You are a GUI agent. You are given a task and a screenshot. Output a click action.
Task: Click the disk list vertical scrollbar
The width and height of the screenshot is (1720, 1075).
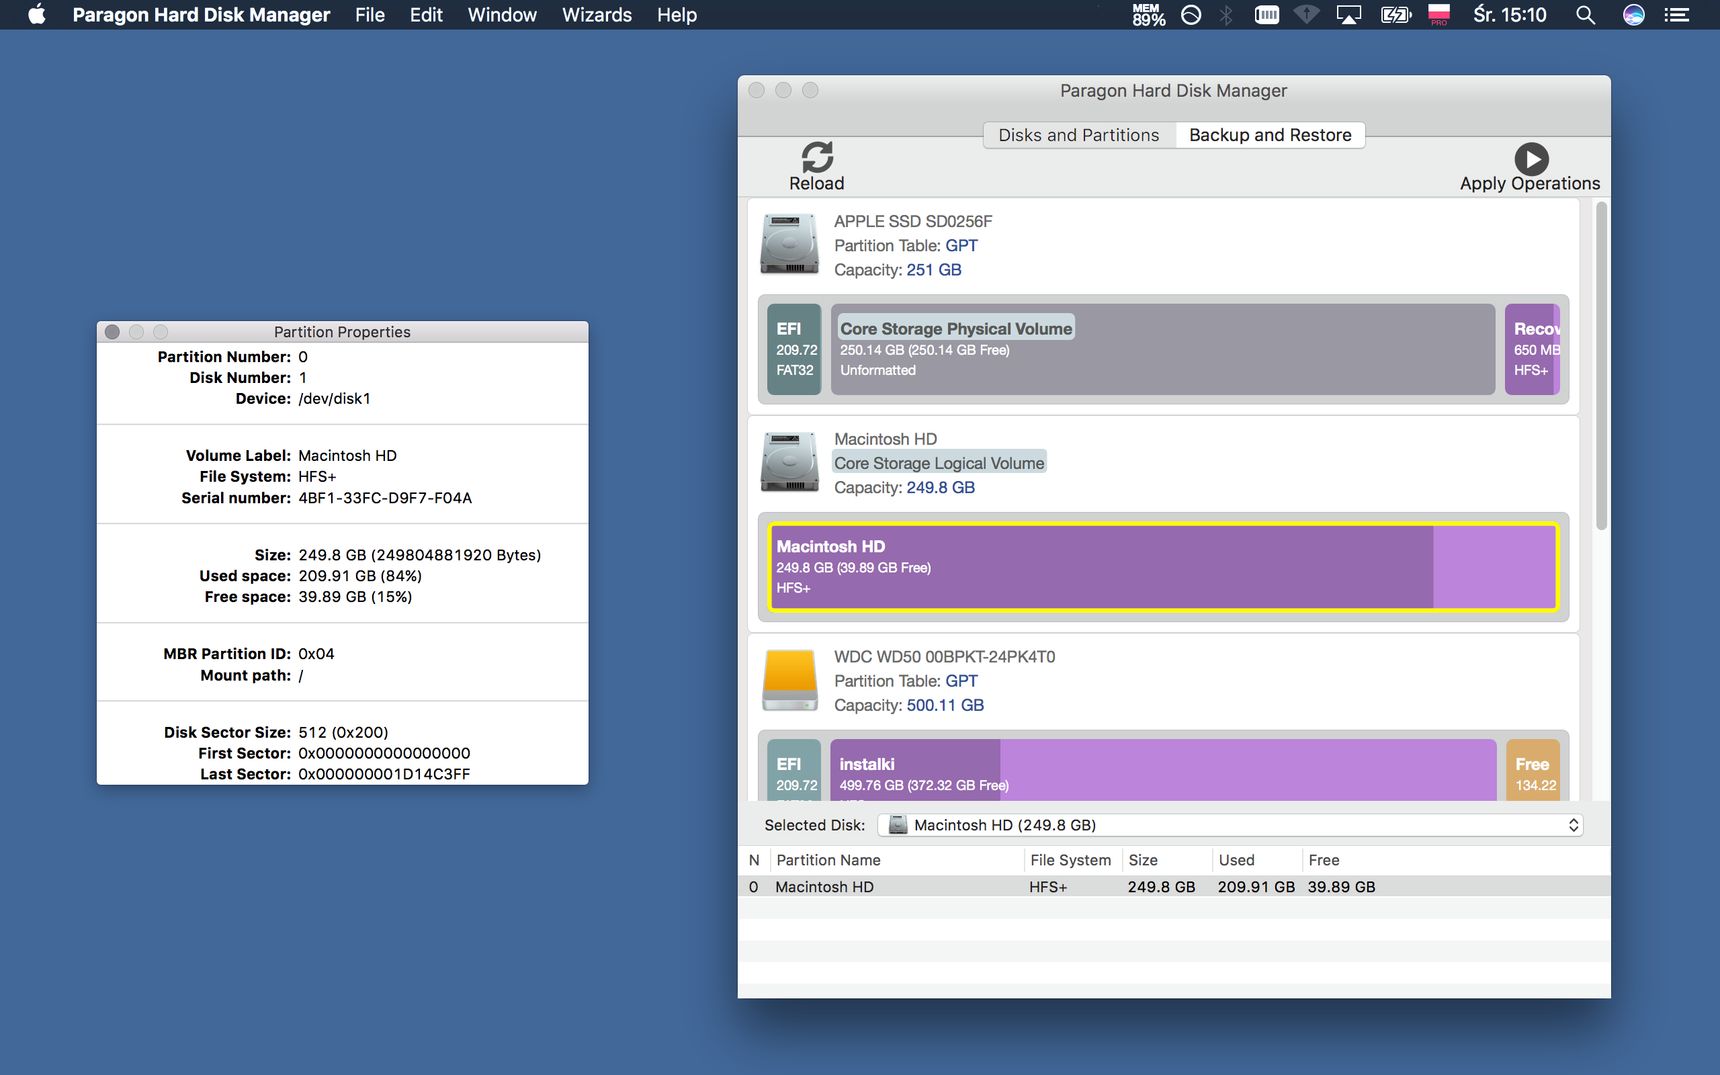click(1601, 366)
